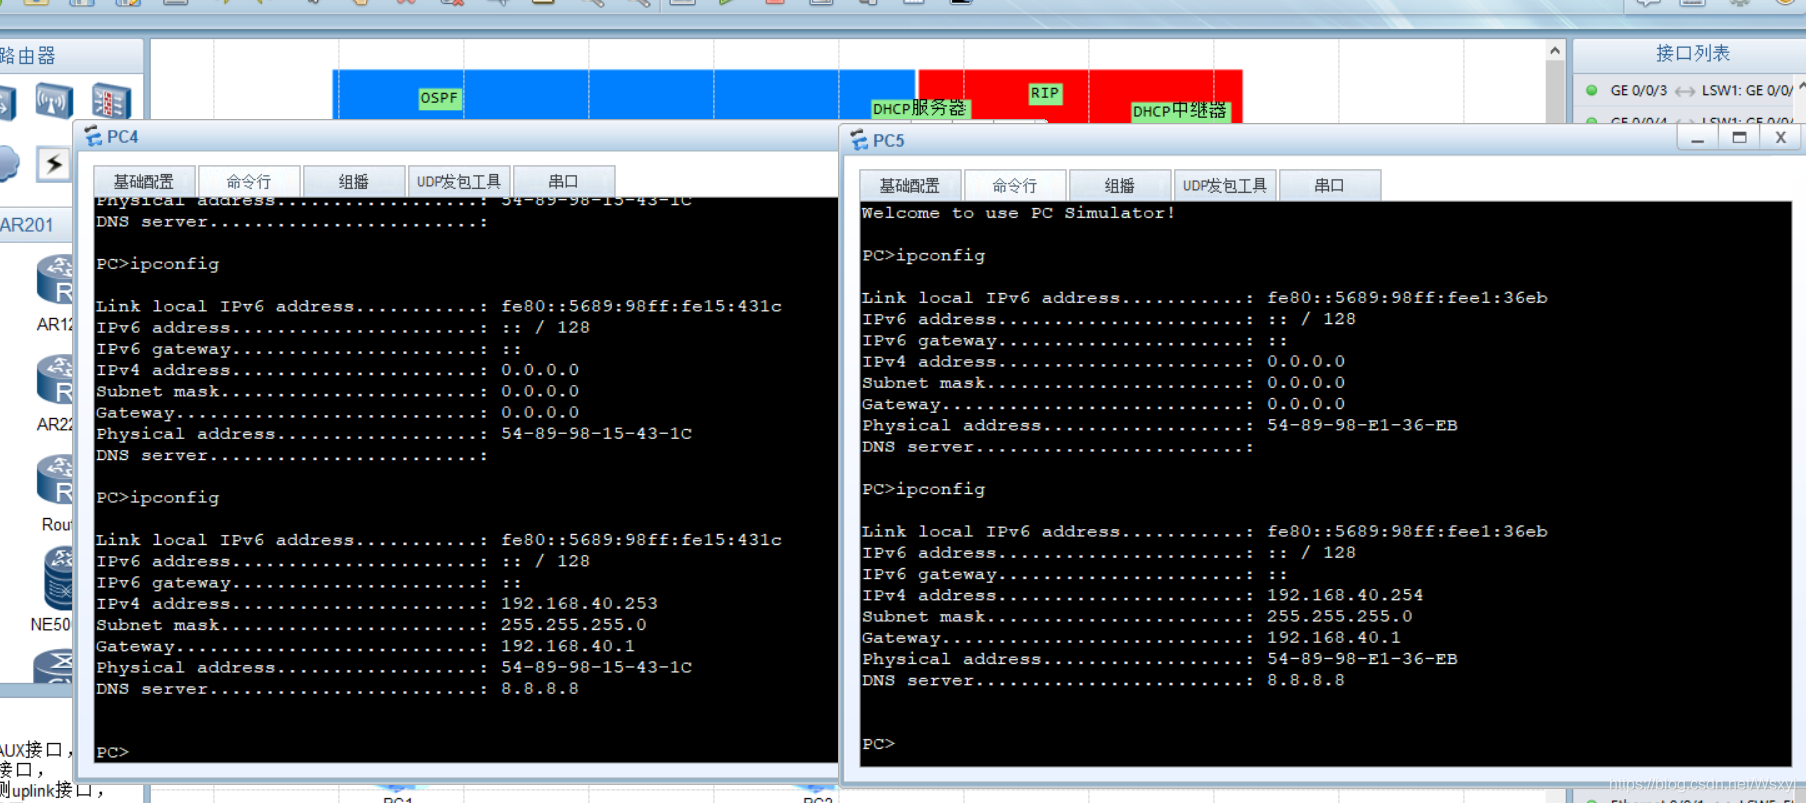Click the 接口列表 panel header
Viewport: 1806px width, 803px height.
click(1692, 53)
